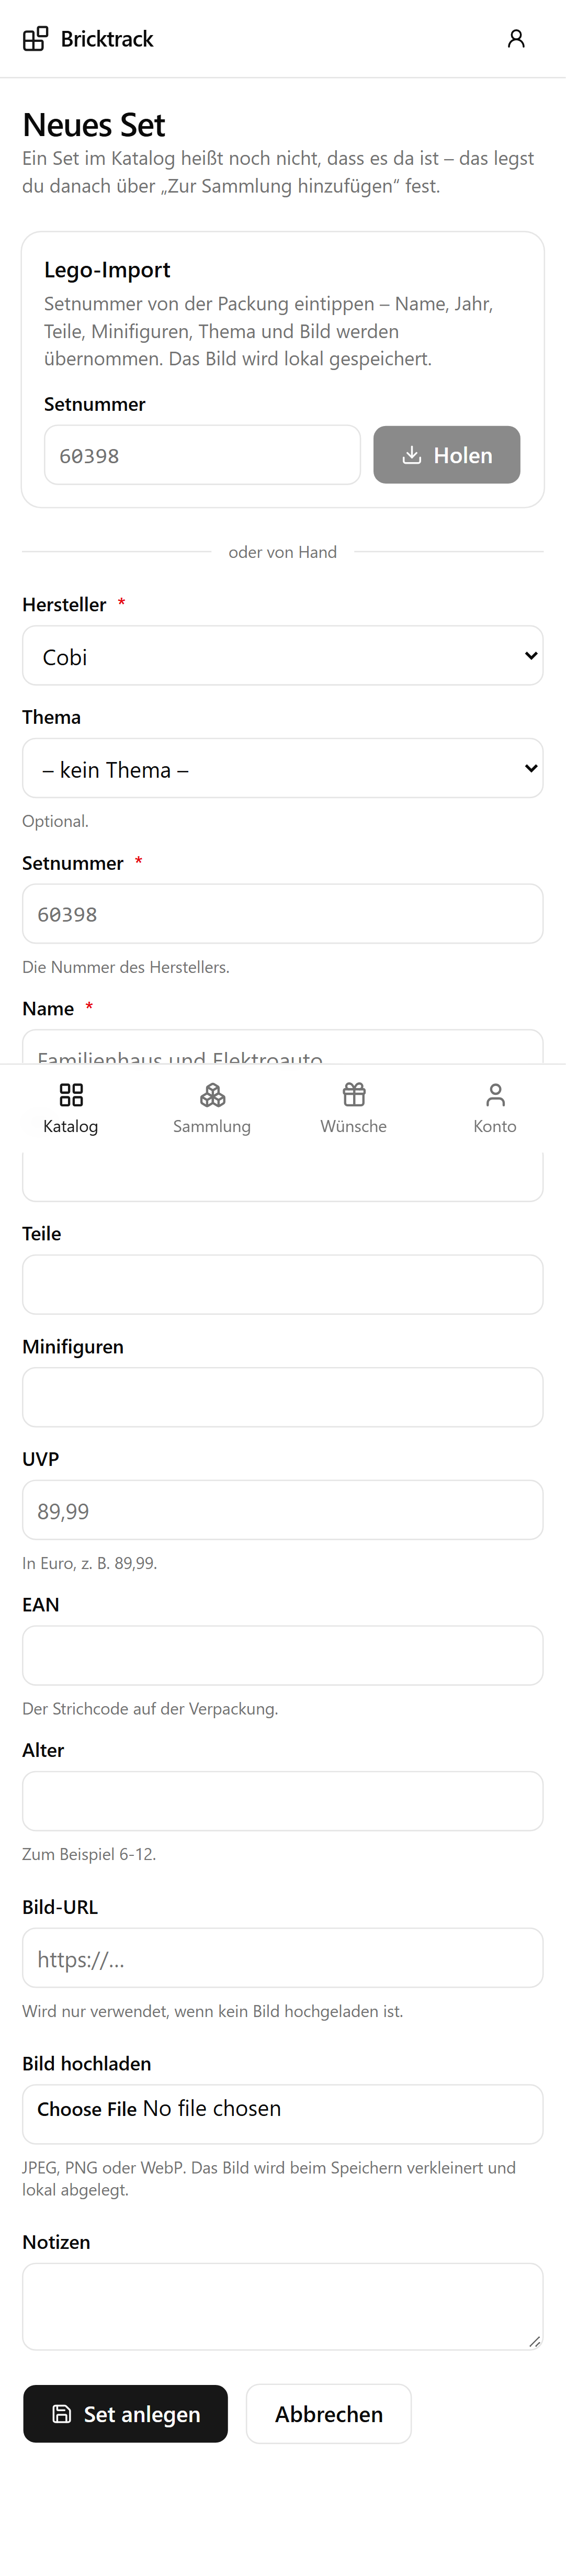Expand the Hersteller dropdown showing Cobi
Image resolution: width=566 pixels, height=2576 pixels.
coord(283,656)
